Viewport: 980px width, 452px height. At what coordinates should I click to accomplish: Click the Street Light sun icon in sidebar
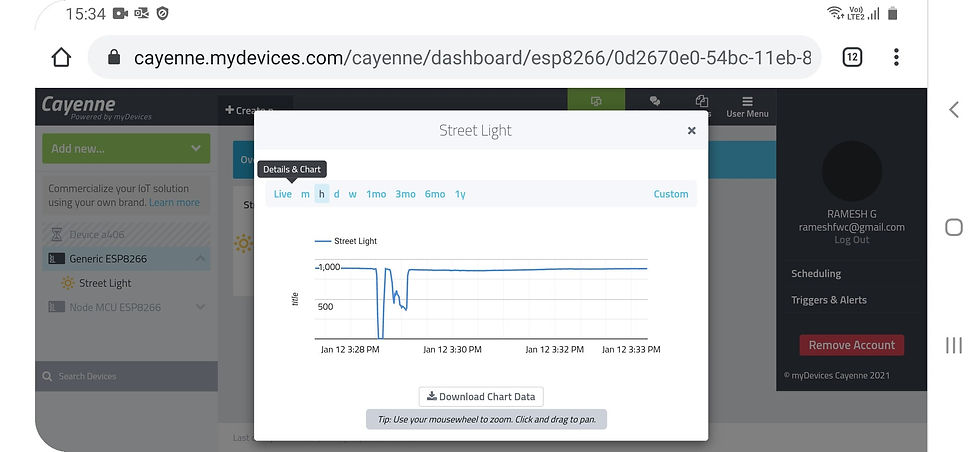pyautogui.click(x=68, y=283)
